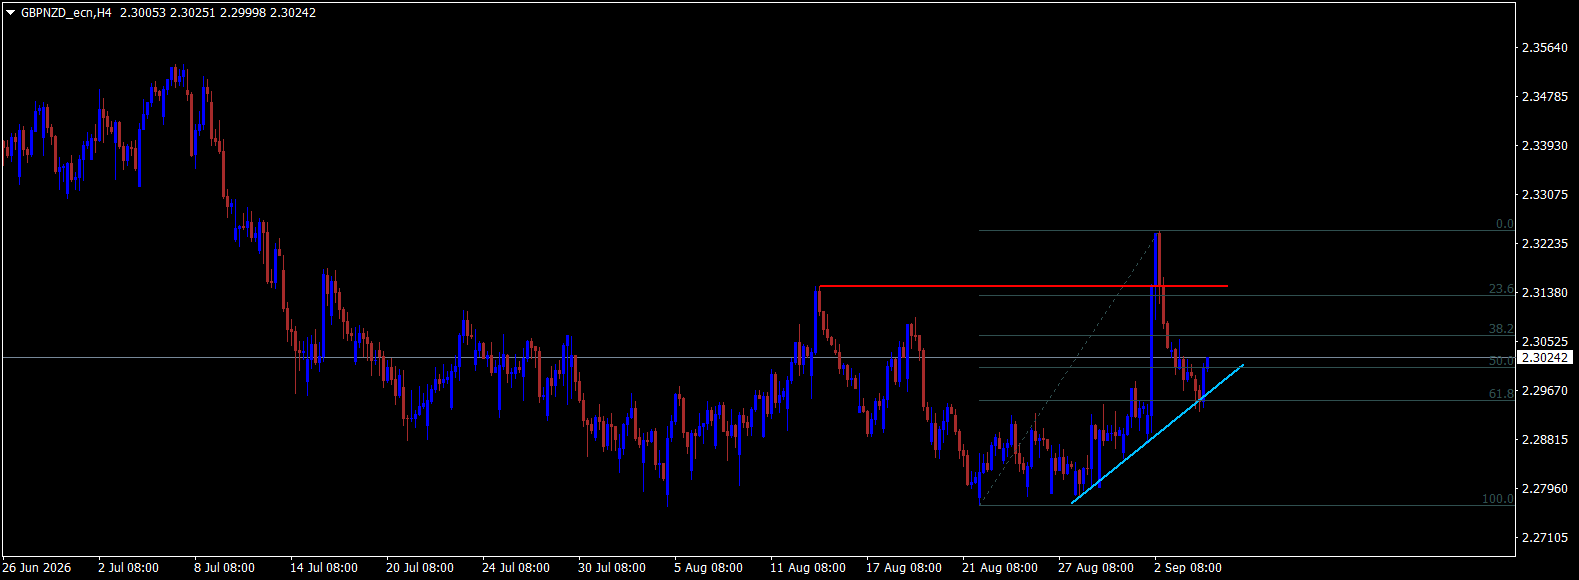Click the 2.31380 price scale label

point(1544,293)
